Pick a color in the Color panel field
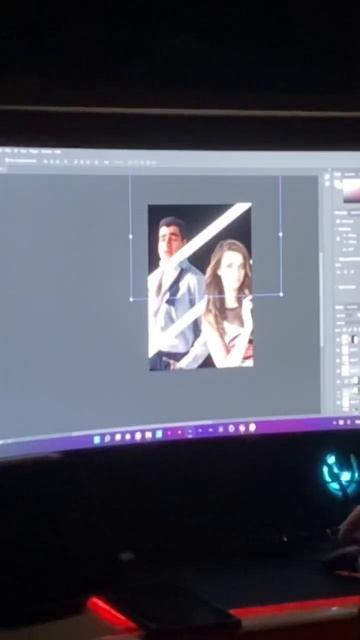The width and height of the screenshot is (360, 640). click(351, 192)
